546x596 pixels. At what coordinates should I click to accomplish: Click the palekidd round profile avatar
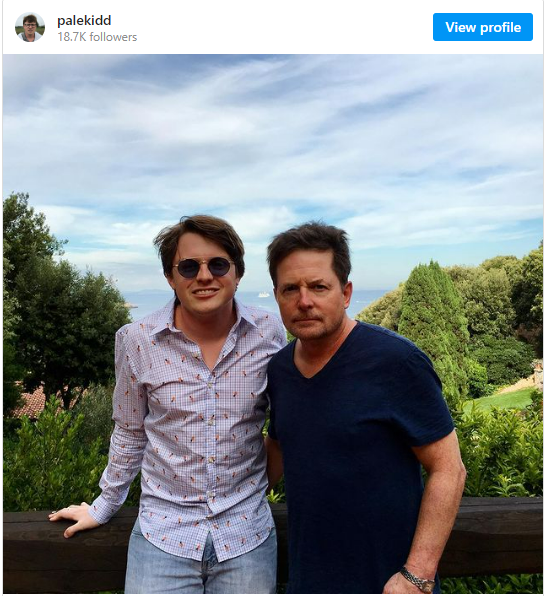pyautogui.click(x=30, y=27)
